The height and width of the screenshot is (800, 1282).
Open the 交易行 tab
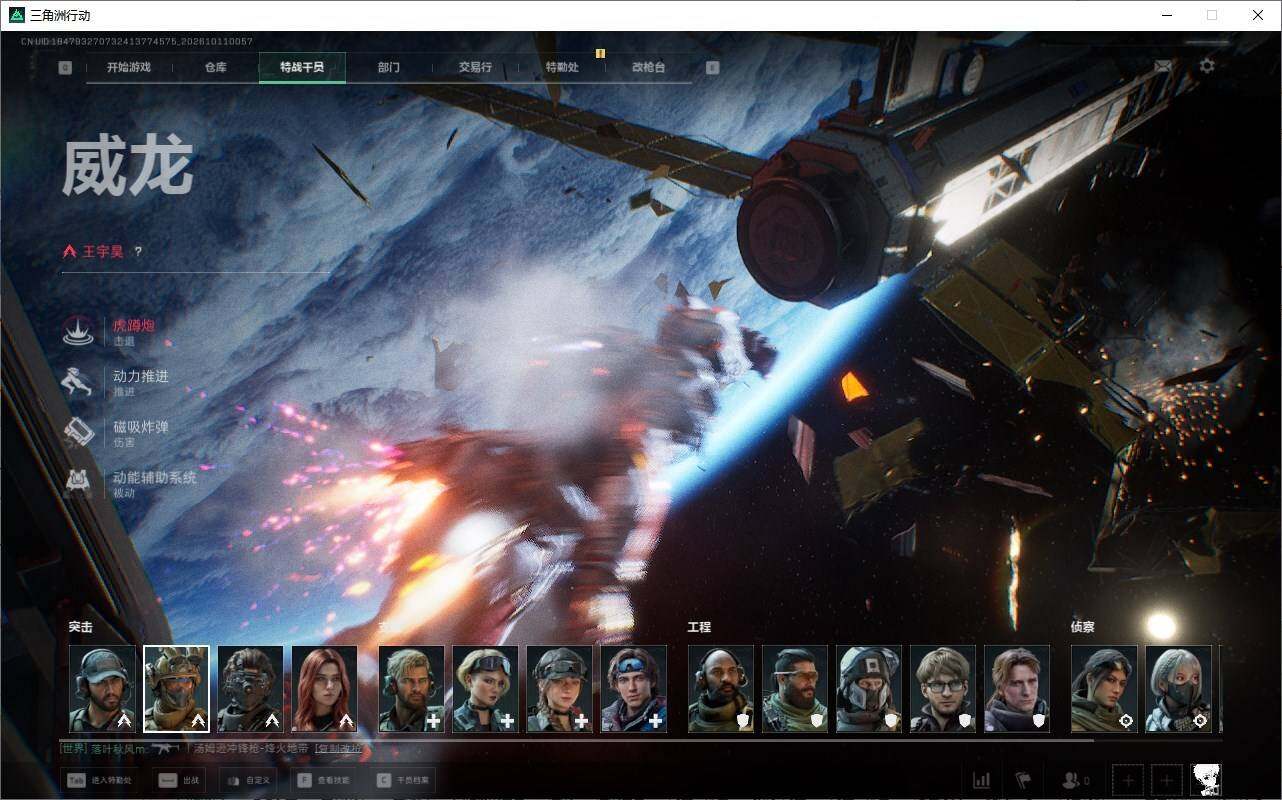click(x=475, y=67)
